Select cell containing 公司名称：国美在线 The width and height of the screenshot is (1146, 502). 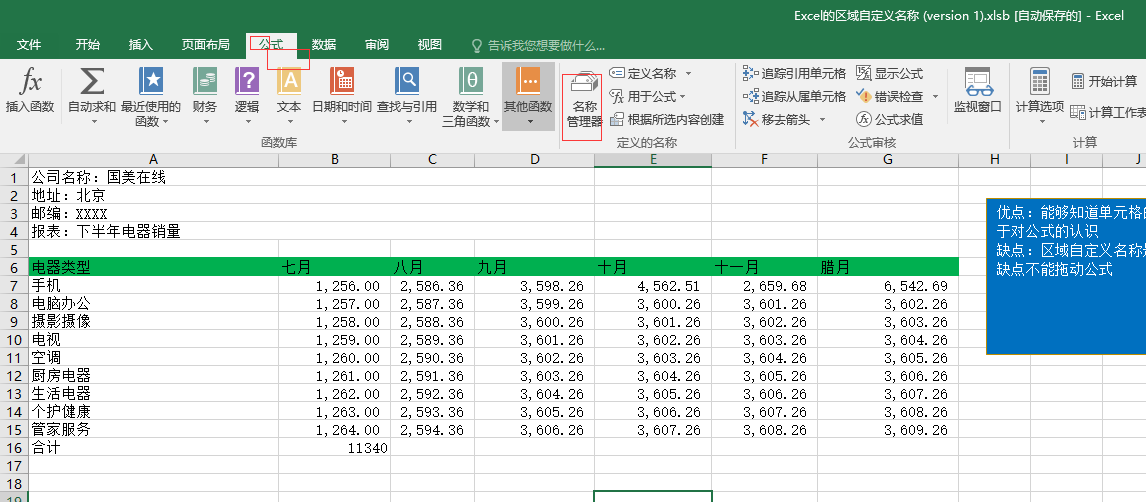click(x=153, y=177)
